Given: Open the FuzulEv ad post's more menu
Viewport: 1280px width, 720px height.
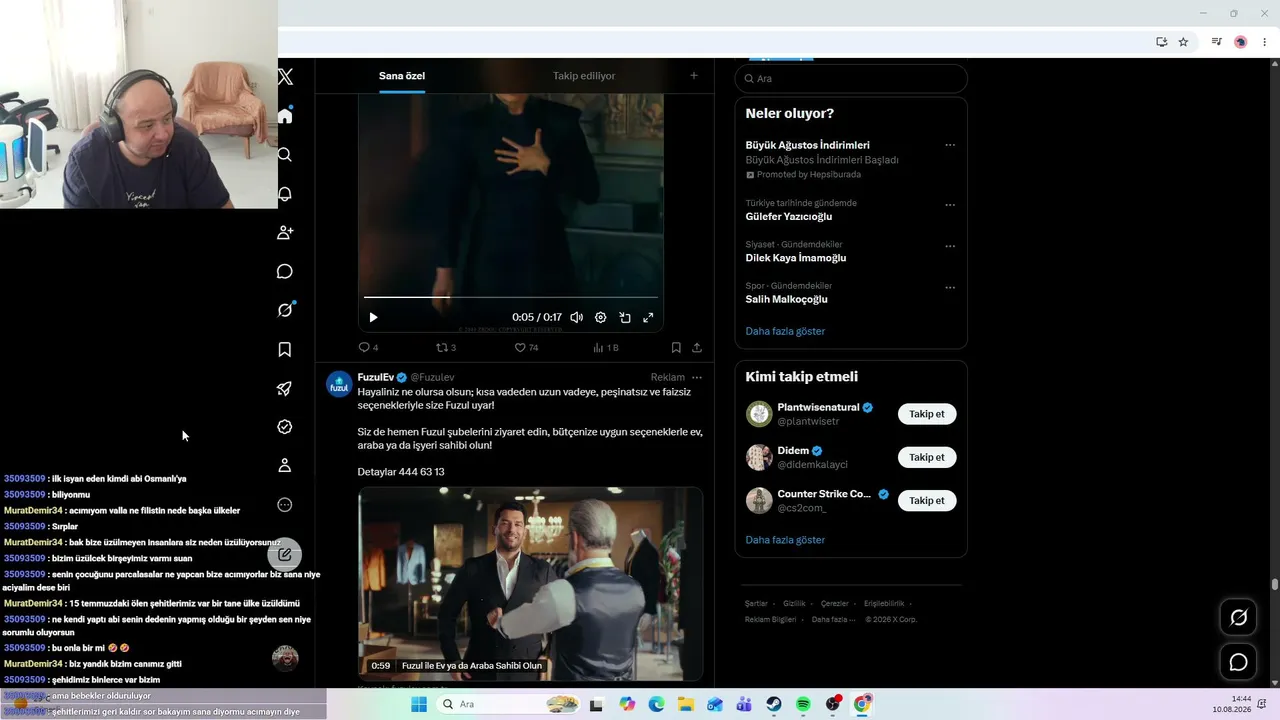Looking at the screenshot, I should point(697,377).
